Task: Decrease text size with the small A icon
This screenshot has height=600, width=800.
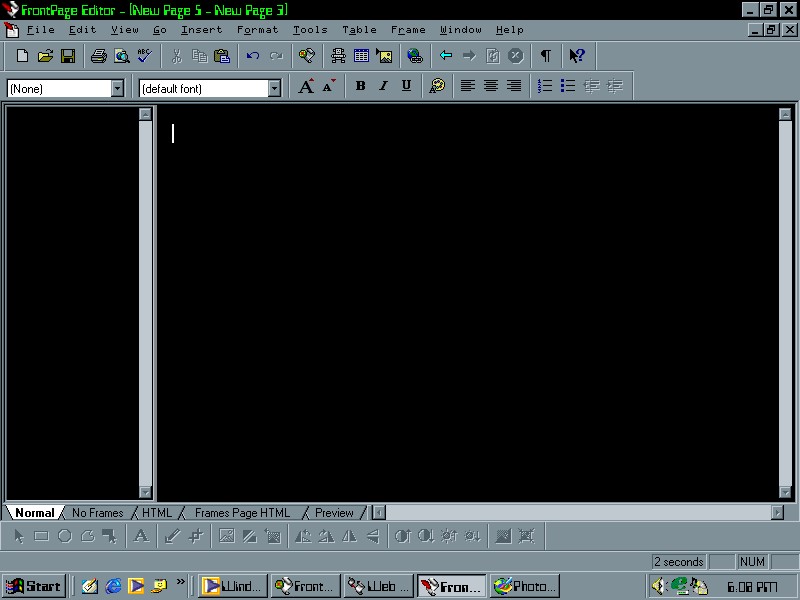Action: tap(329, 86)
